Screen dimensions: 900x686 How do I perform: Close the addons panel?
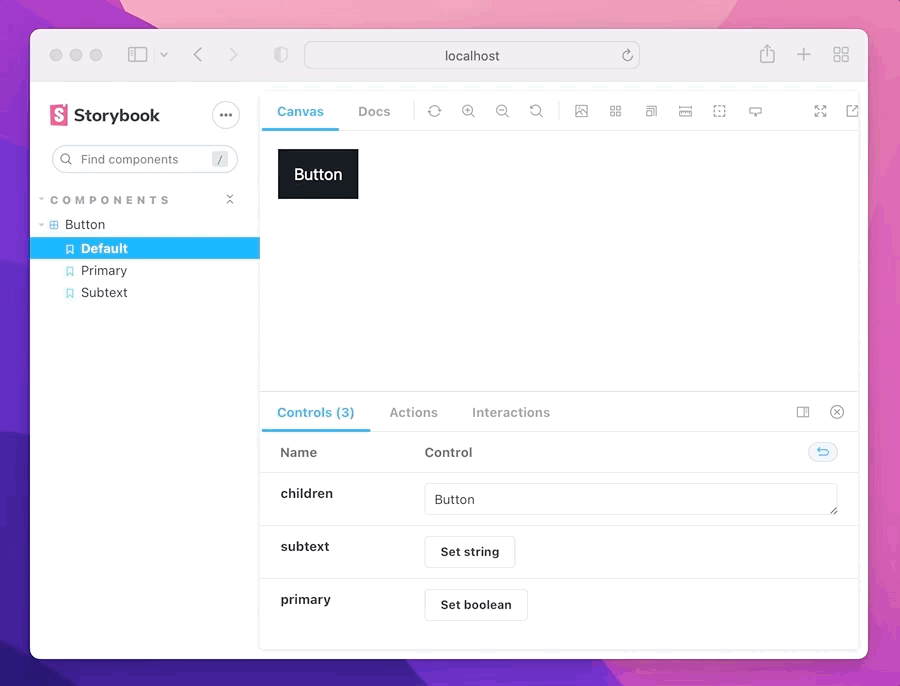837,412
